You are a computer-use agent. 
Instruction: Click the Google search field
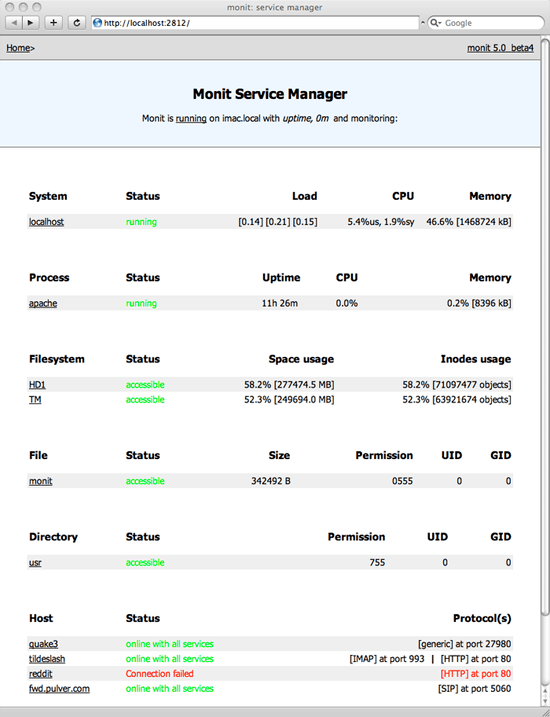[x=486, y=22]
